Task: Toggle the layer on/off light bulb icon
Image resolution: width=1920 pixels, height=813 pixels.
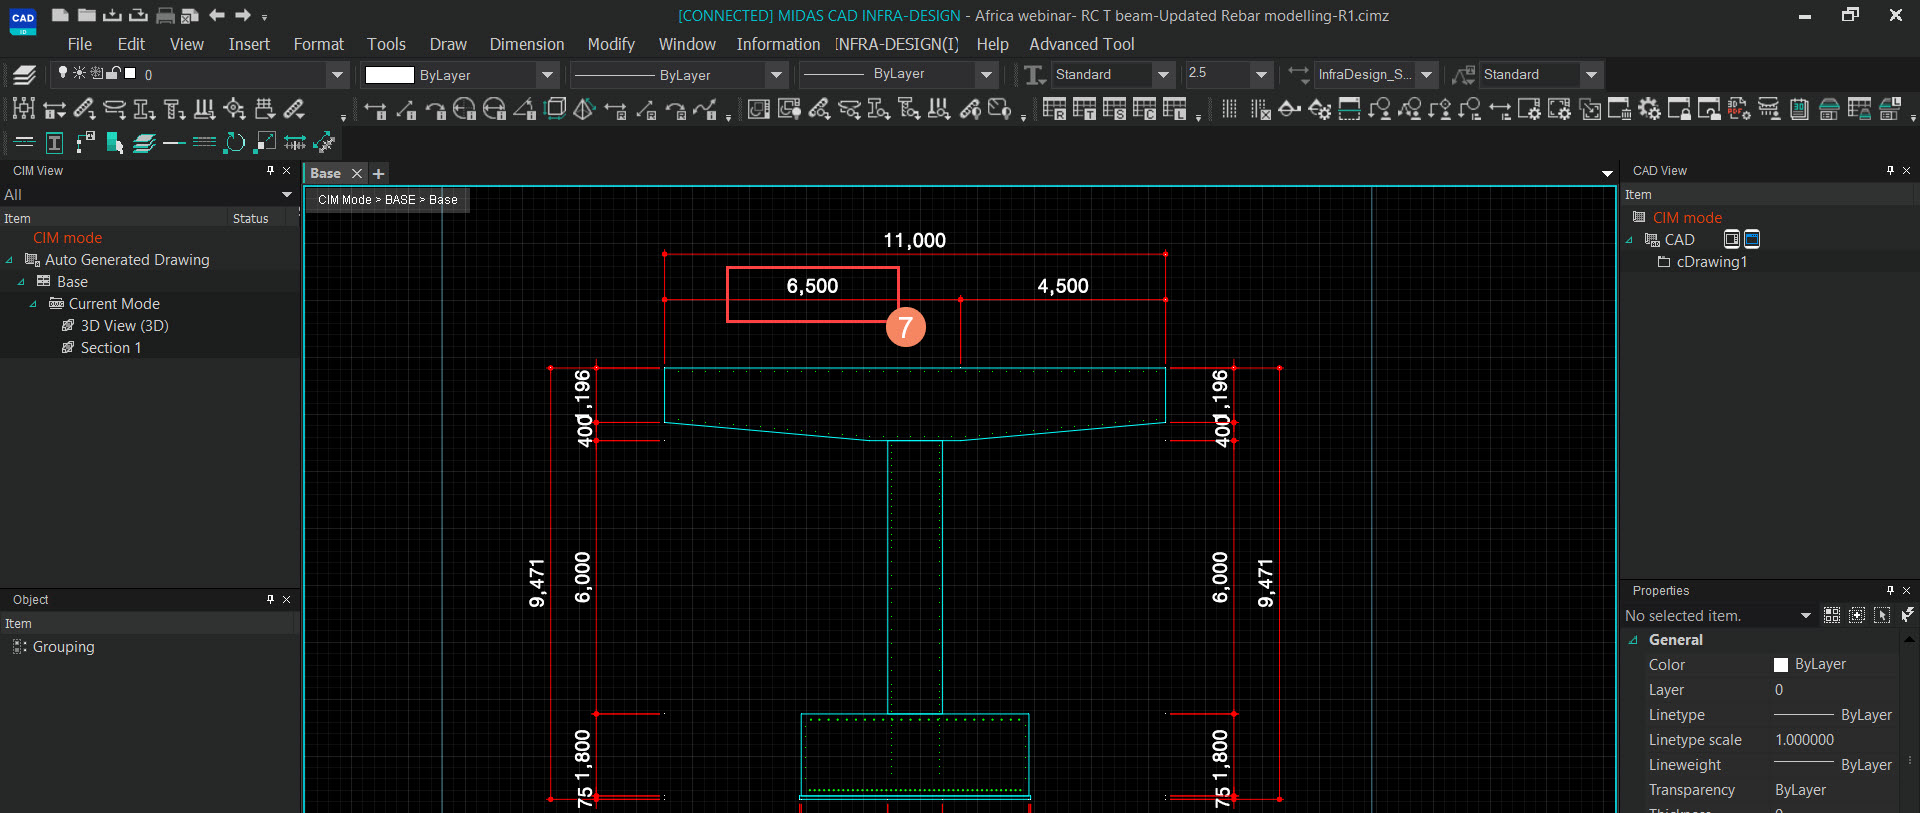Action: [x=63, y=73]
